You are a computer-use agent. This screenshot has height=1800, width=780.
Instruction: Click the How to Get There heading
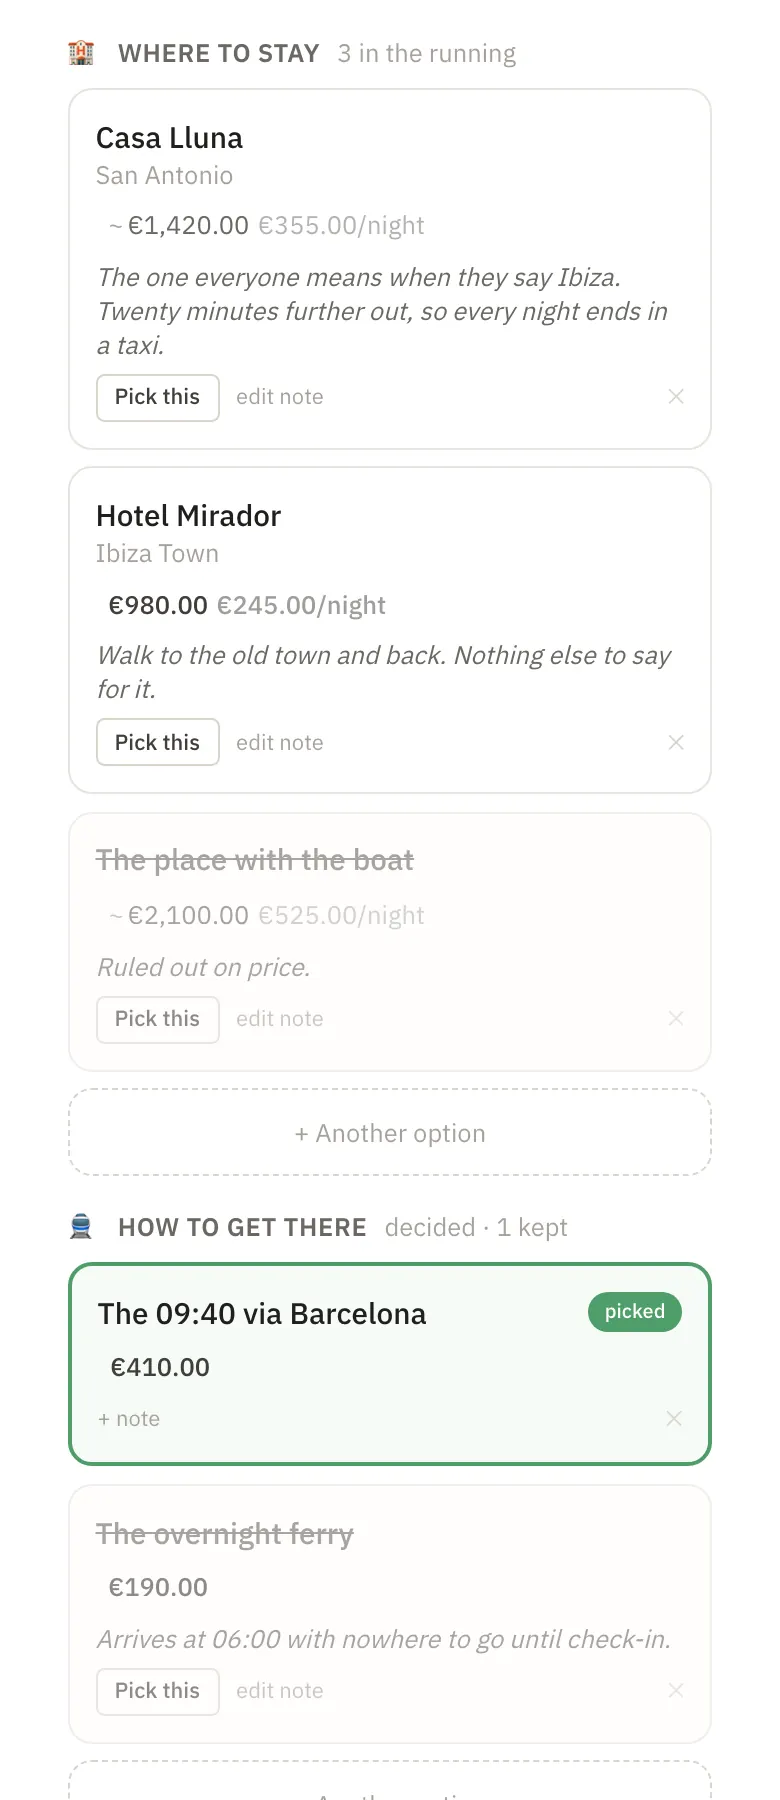pyautogui.click(x=242, y=1227)
